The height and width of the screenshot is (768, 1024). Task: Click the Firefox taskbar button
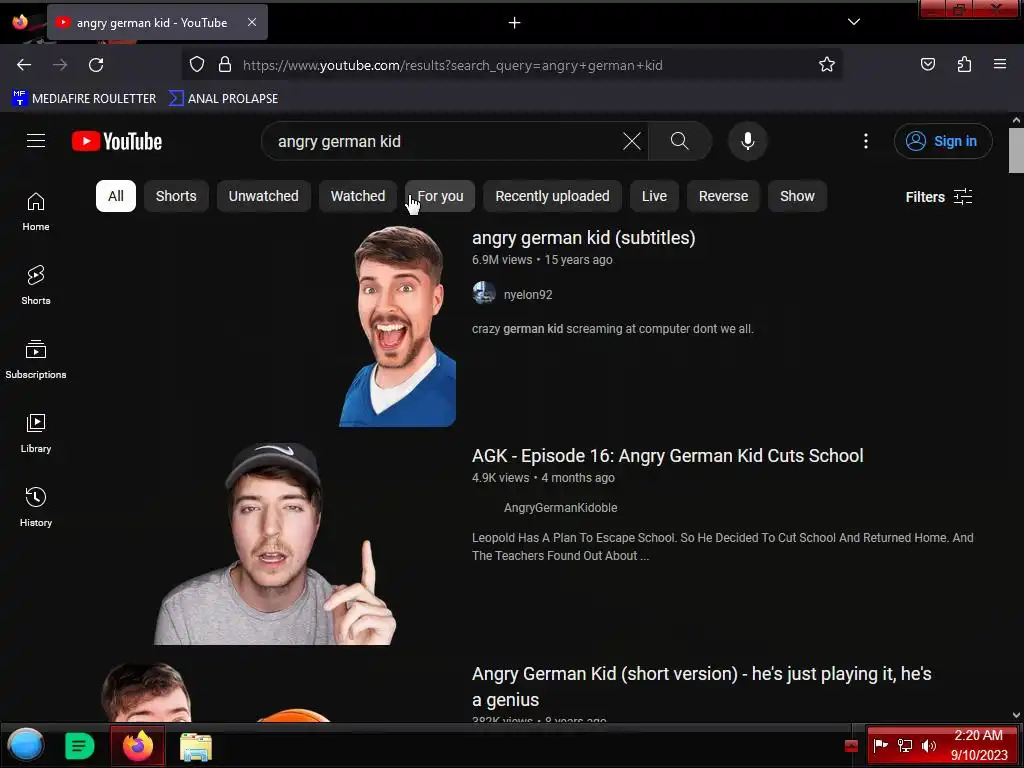coord(137,746)
